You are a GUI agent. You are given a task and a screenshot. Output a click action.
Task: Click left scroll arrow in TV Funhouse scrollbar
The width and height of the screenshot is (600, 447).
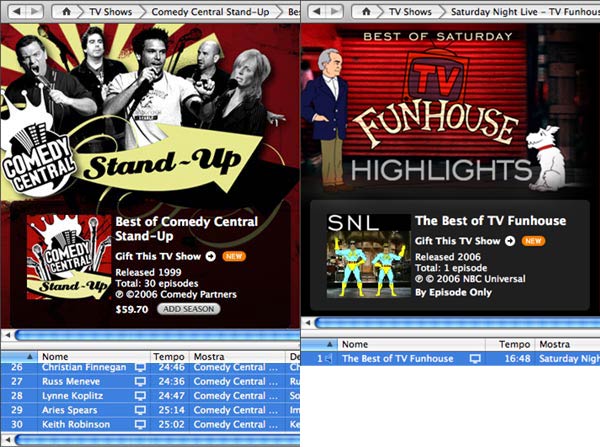(x=308, y=323)
